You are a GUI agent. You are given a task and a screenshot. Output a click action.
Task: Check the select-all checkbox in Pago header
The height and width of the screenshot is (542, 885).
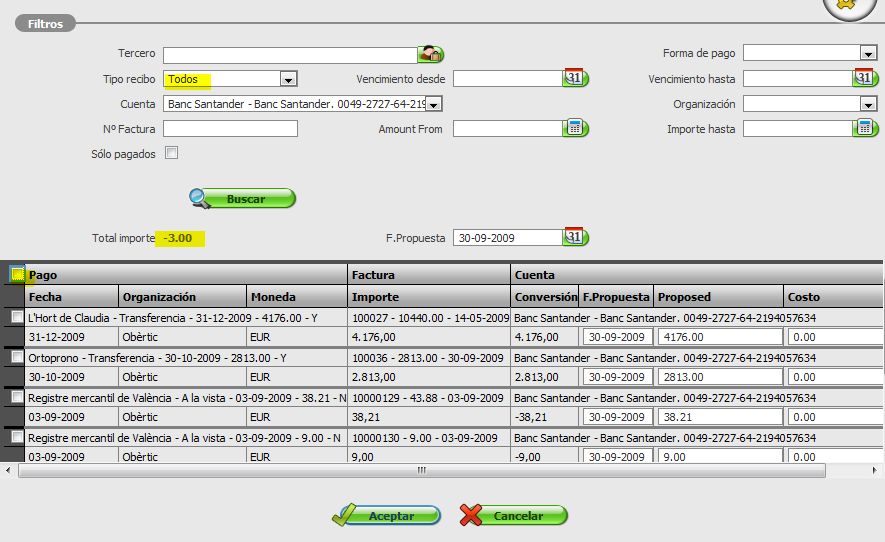17,274
